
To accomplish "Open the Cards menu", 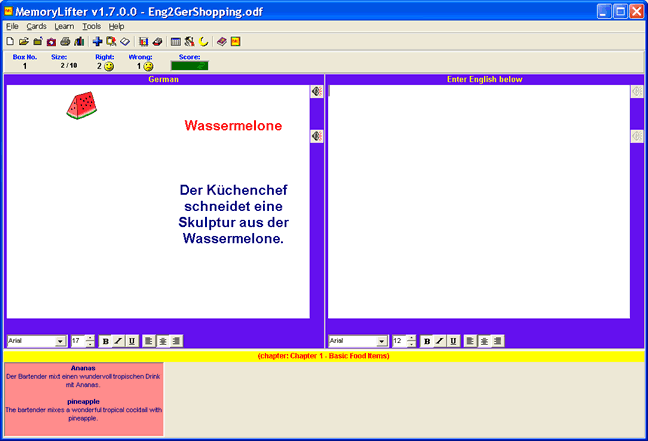I will click(x=36, y=26).
